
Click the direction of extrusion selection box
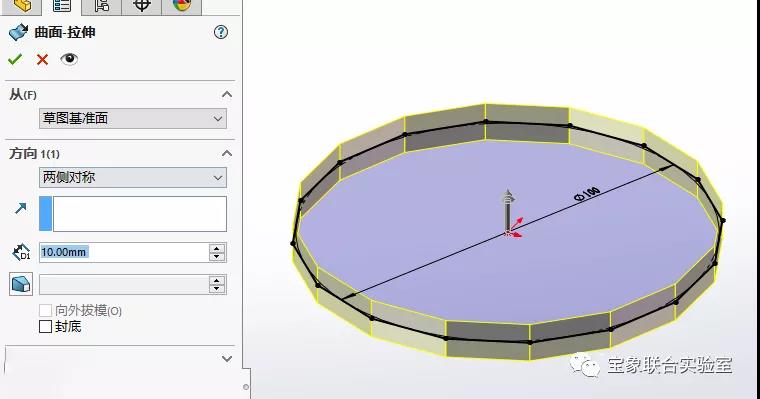[133, 214]
